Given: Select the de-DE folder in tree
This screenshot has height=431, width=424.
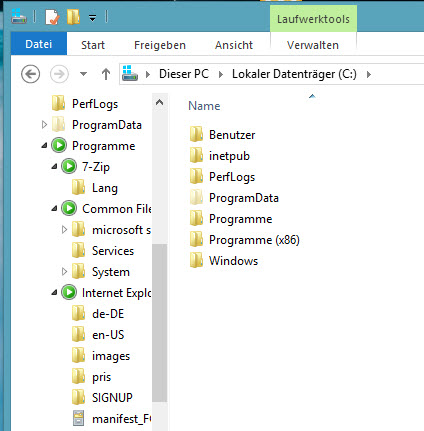Looking at the screenshot, I should 108,314.
